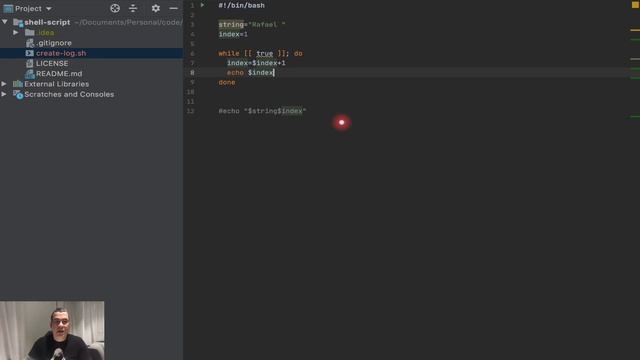This screenshot has width=640, height=360.
Task: Click the External Libraries icon
Action: (18, 84)
